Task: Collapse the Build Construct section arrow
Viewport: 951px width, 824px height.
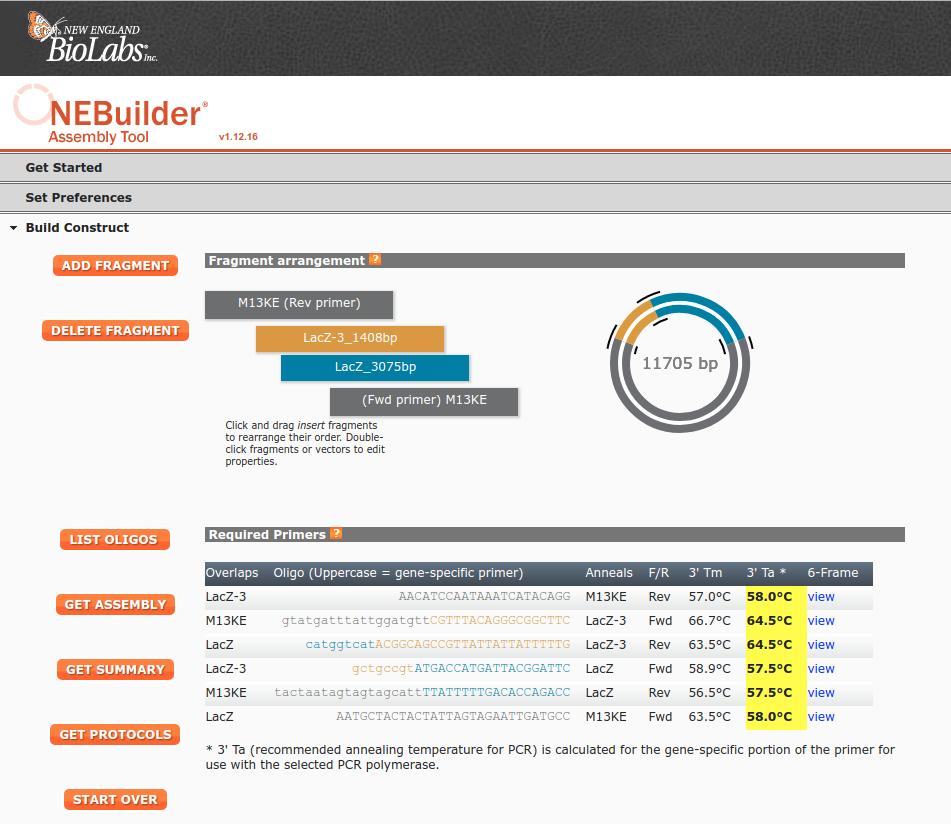Action: (x=13, y=228)
